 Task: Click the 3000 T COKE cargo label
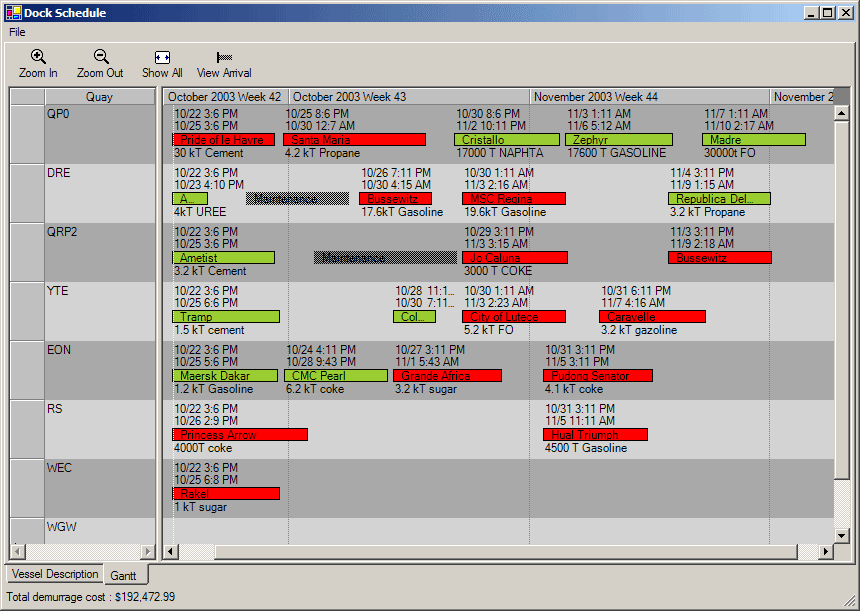(x=498, y=271)
